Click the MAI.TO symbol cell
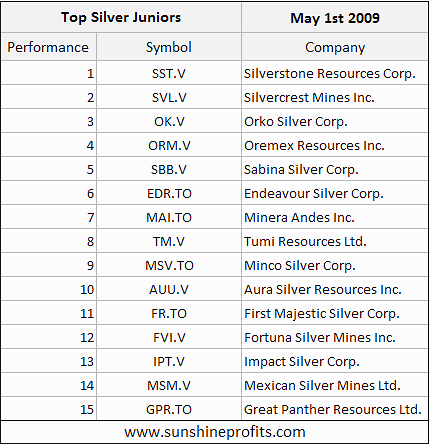 [x=169, y=217]
